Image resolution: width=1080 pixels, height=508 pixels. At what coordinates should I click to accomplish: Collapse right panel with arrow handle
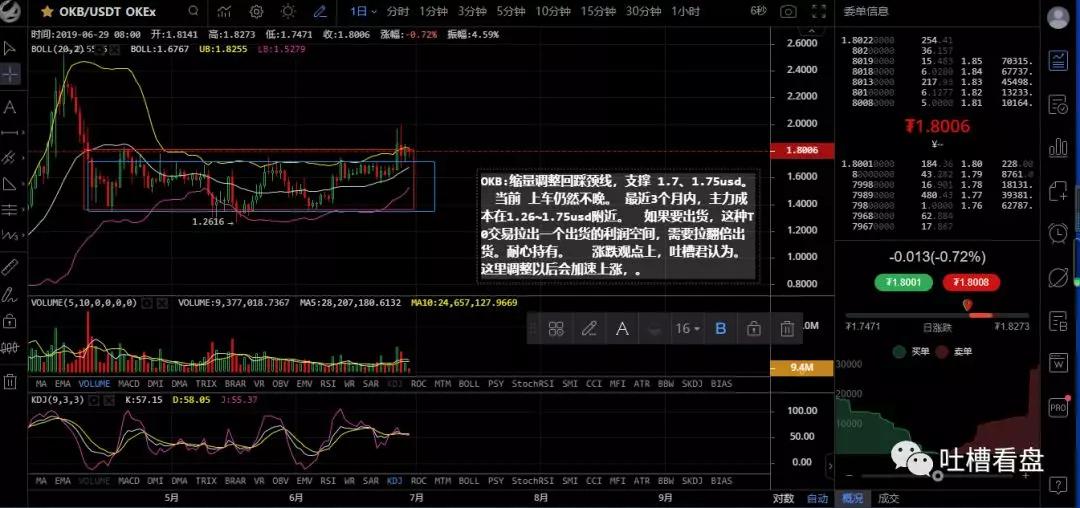click(x=830, y=466)
